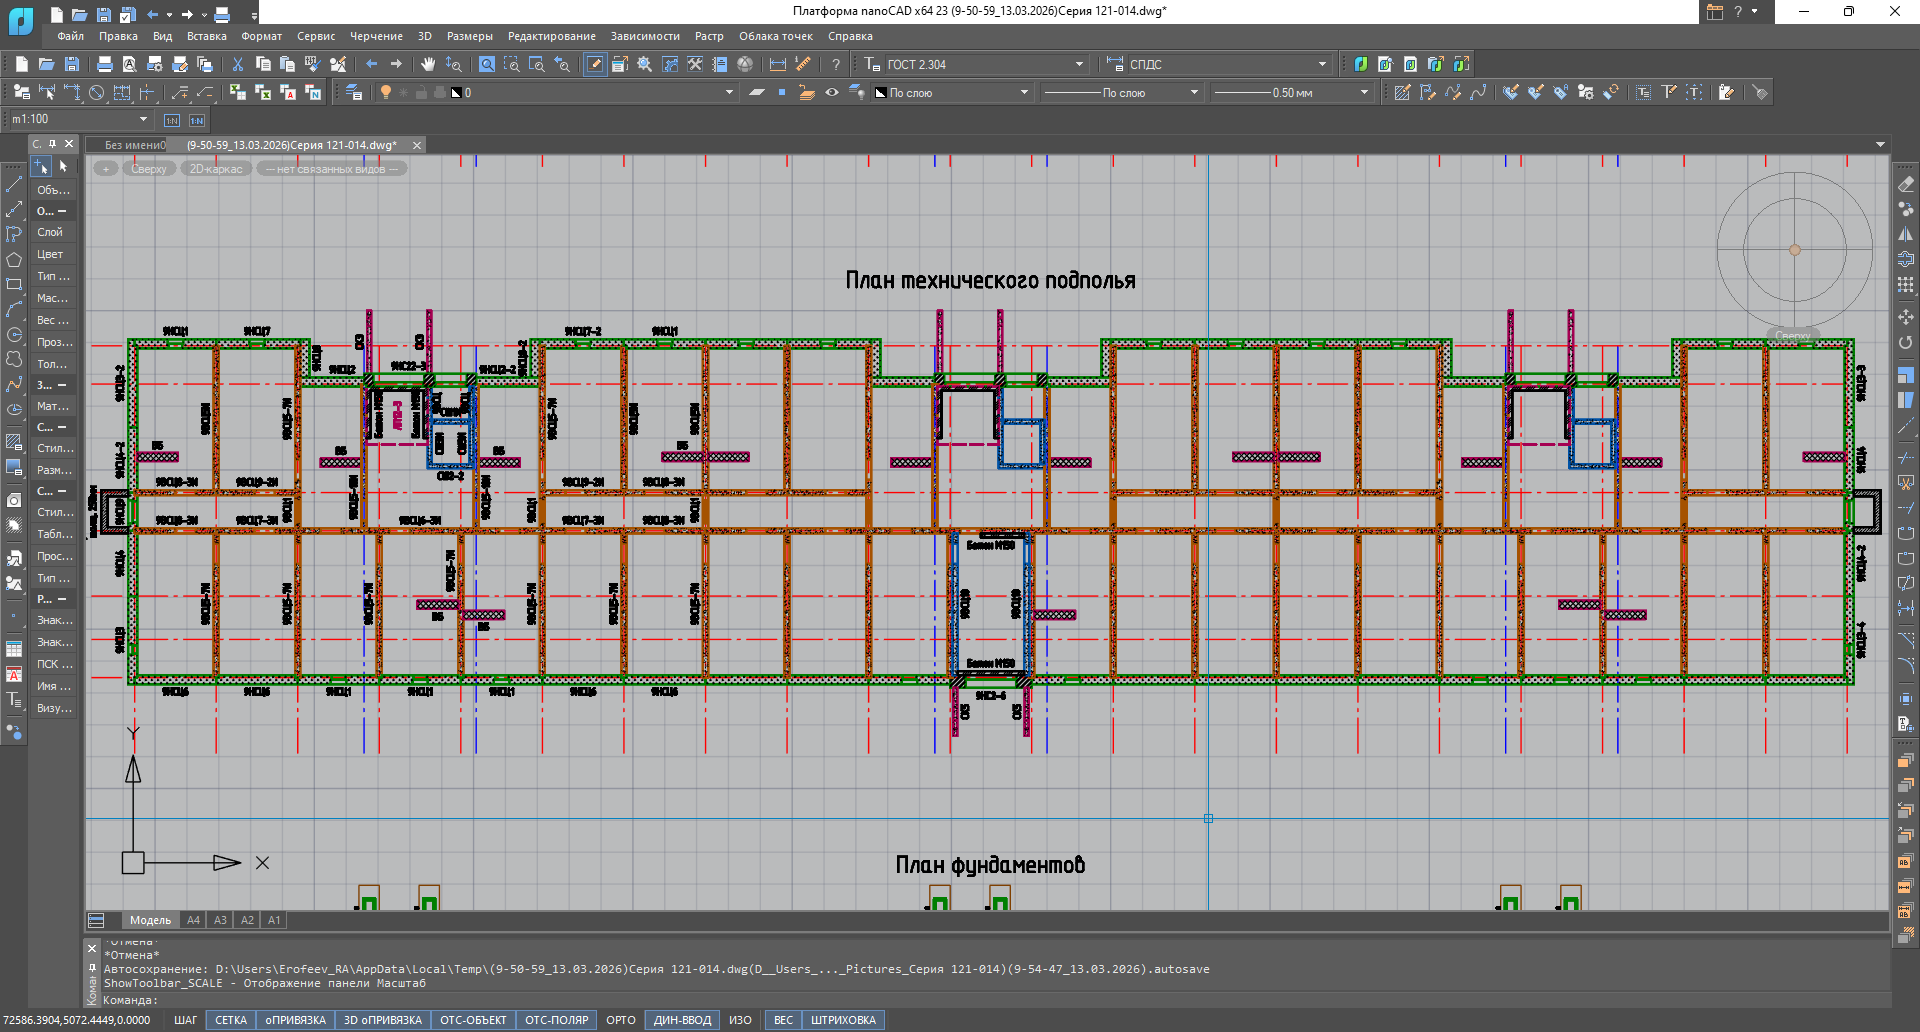Undo last action with the left arrow
The width and height of the screenshot is (1920, 1032).
coord(372,64)
